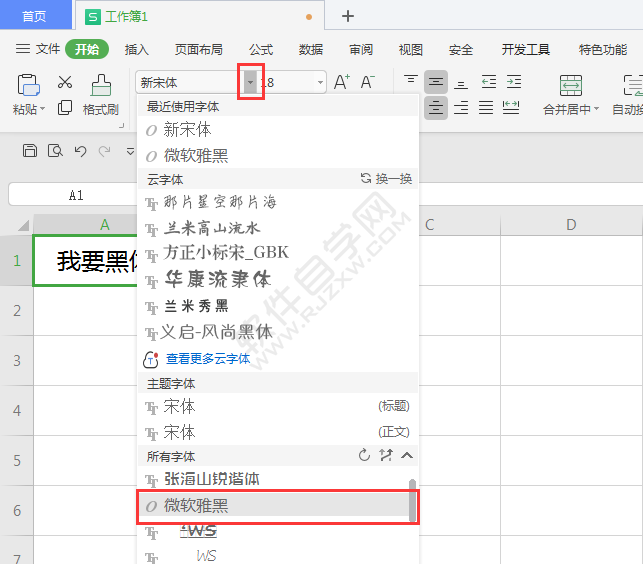This screenshot has height=564, width=643.
Task: Toggle horizontal center alignment
Action: pos(436,108)
